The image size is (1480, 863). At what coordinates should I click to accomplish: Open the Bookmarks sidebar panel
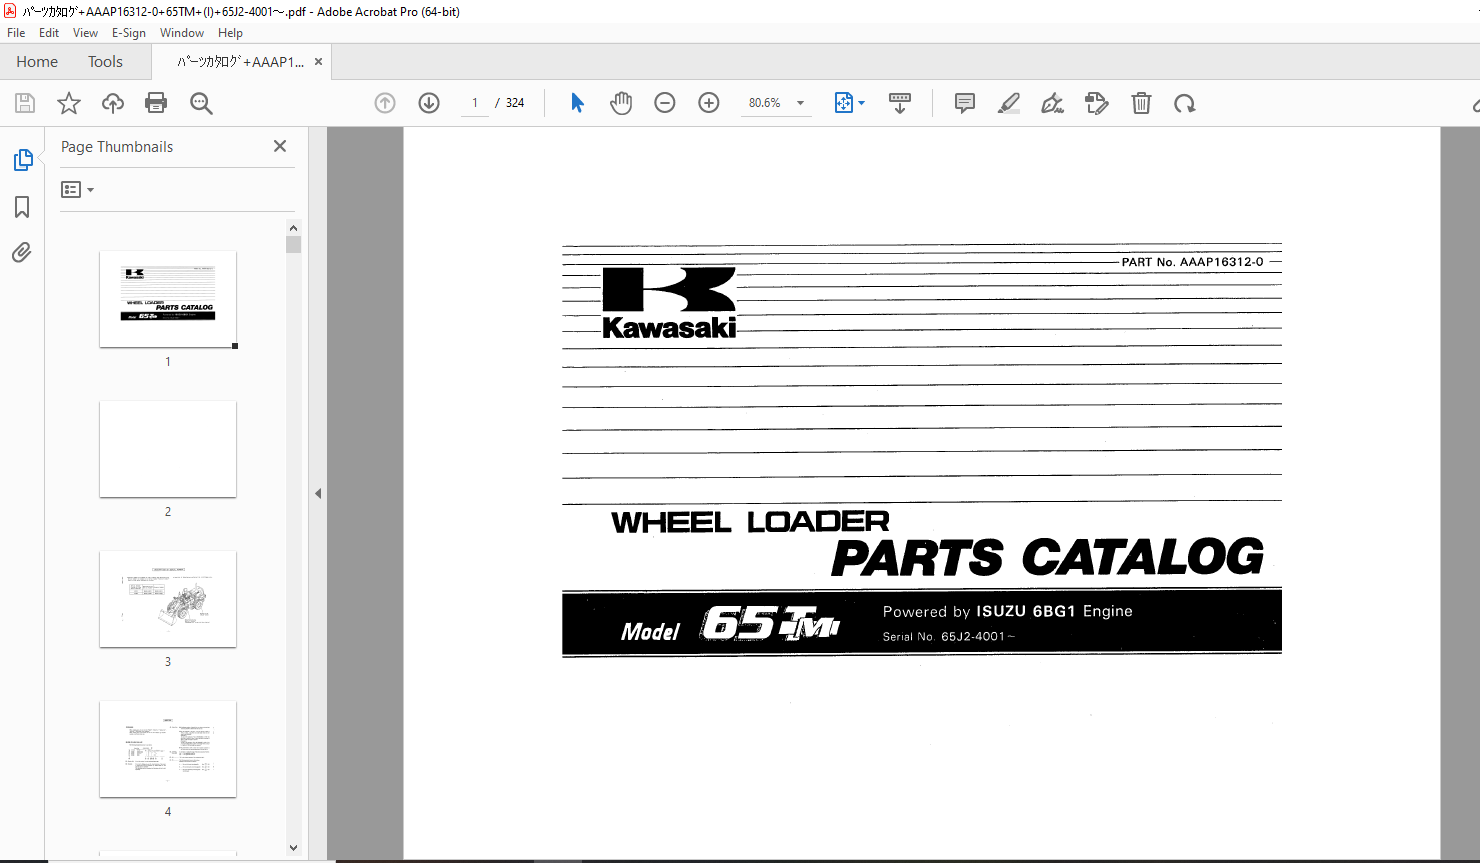[22, 207]
